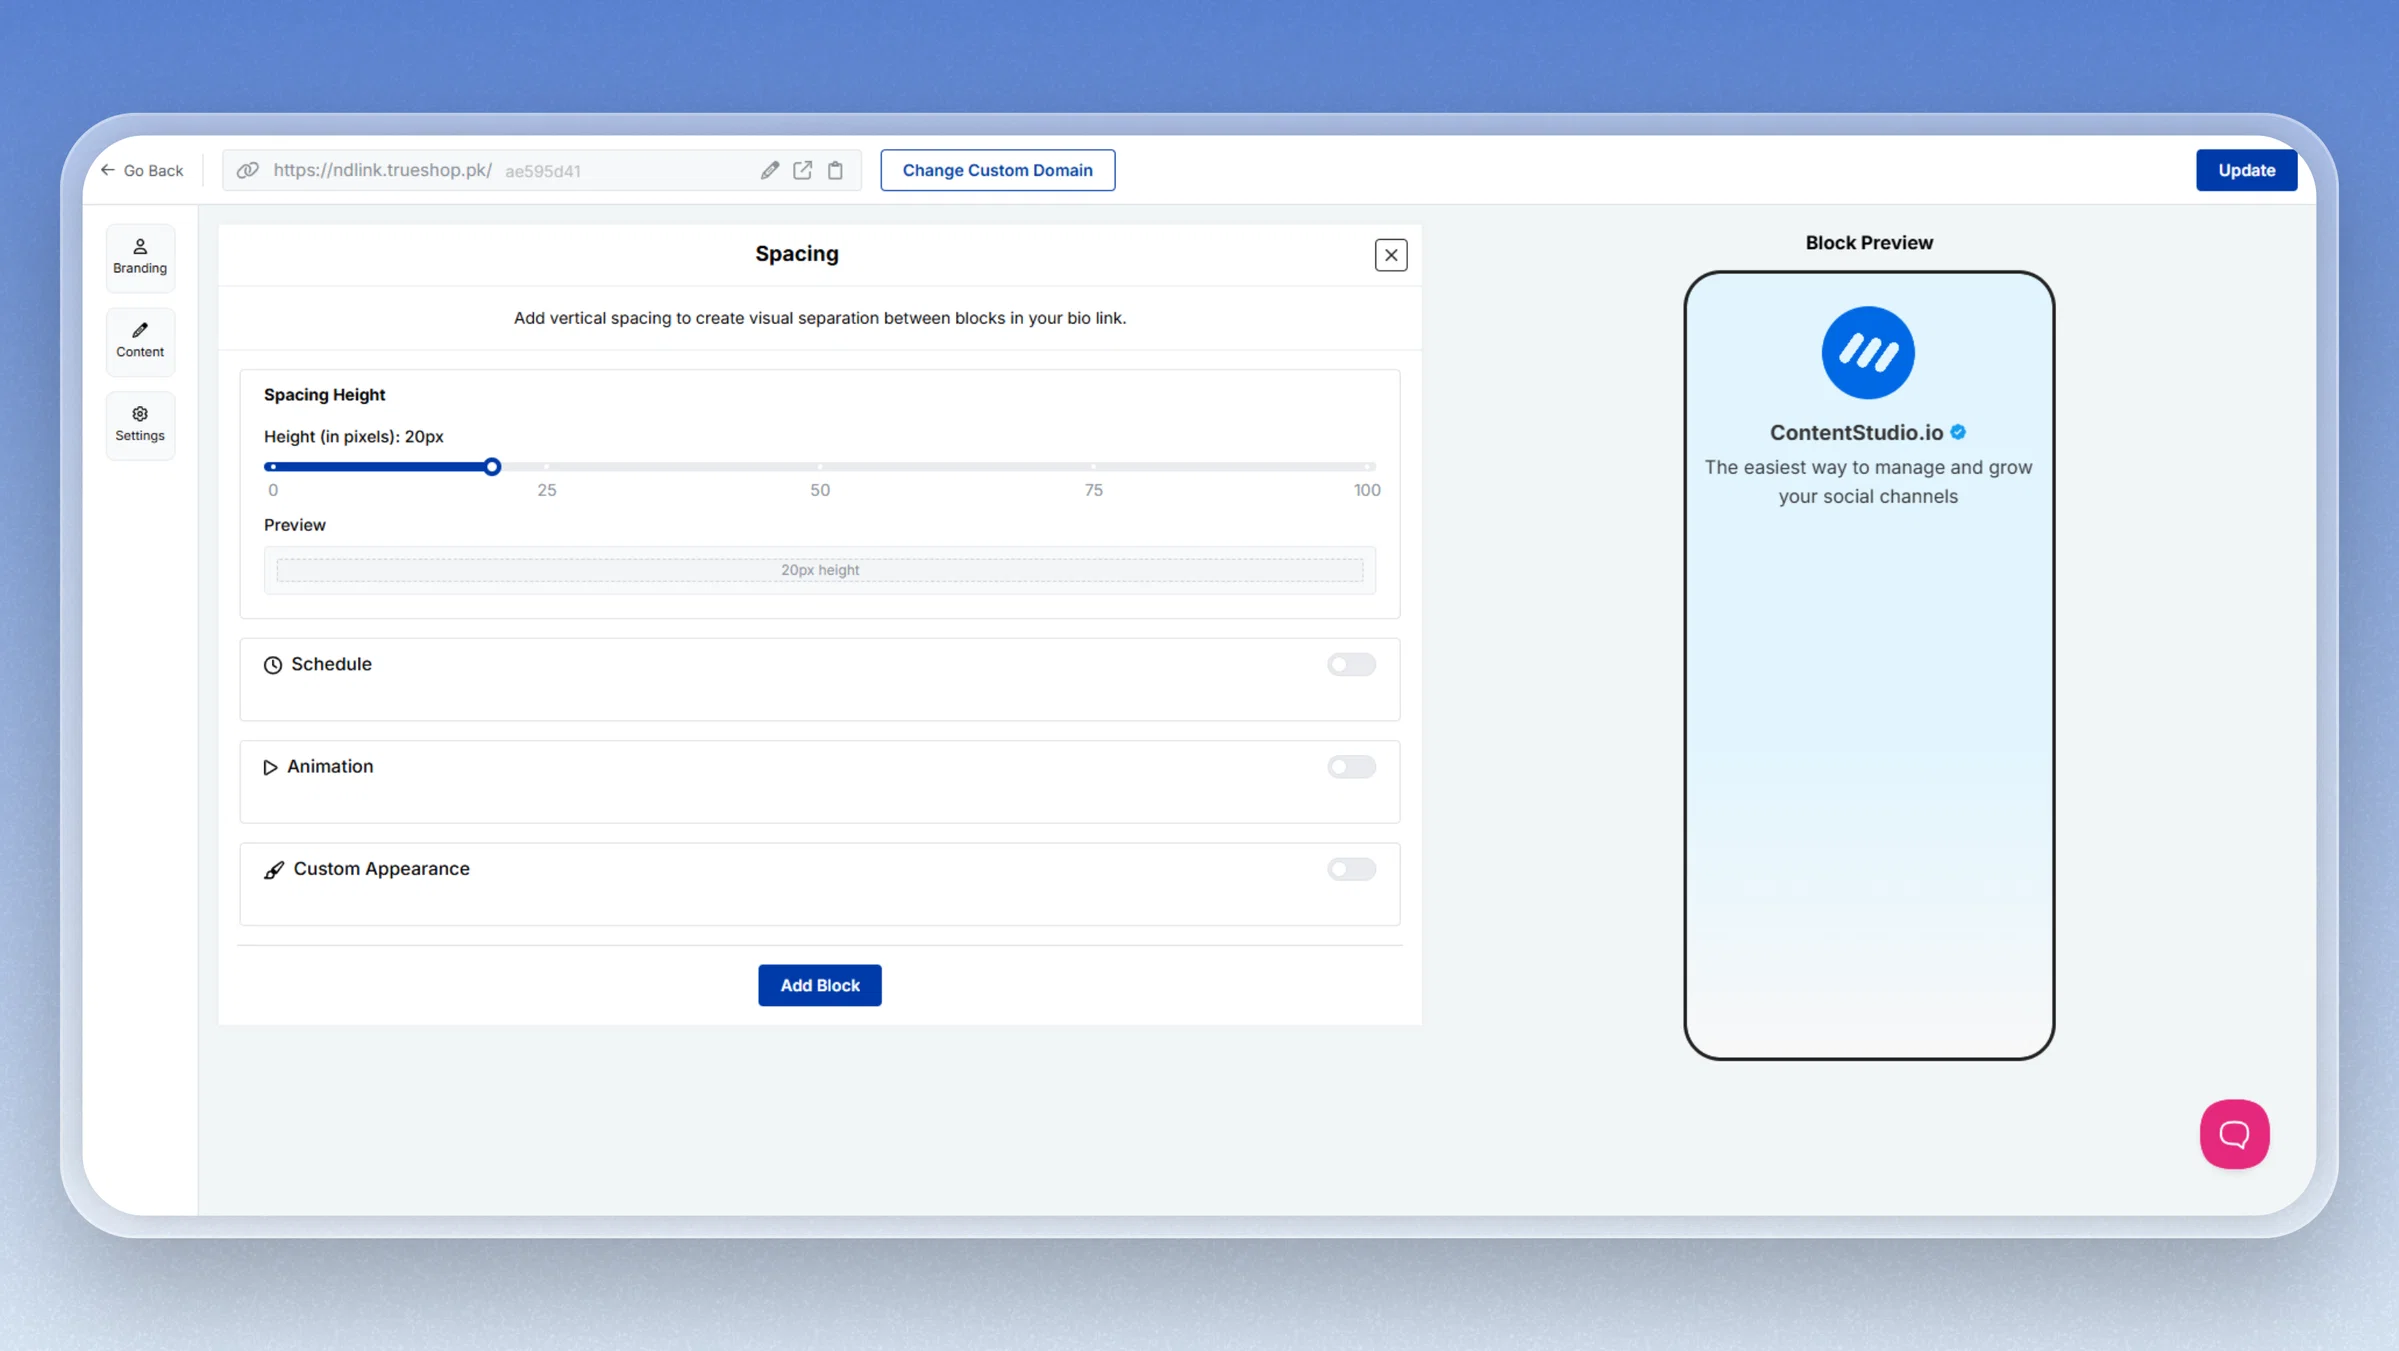Click the ae595d41 link slug field

coord(543,171)
